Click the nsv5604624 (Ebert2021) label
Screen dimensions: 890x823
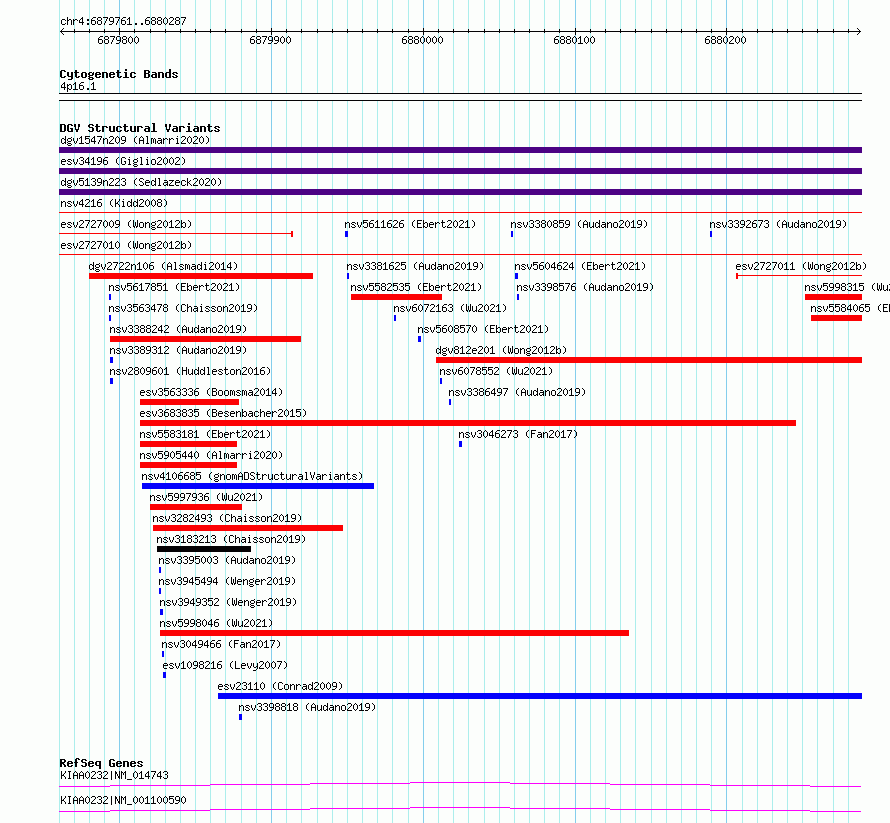(580, 266)
